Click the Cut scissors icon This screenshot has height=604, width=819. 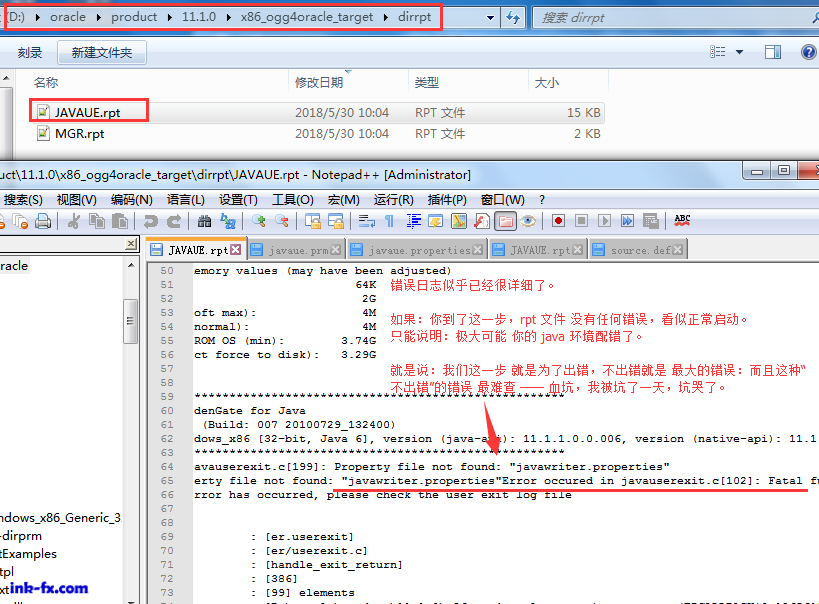coord(74,221)
